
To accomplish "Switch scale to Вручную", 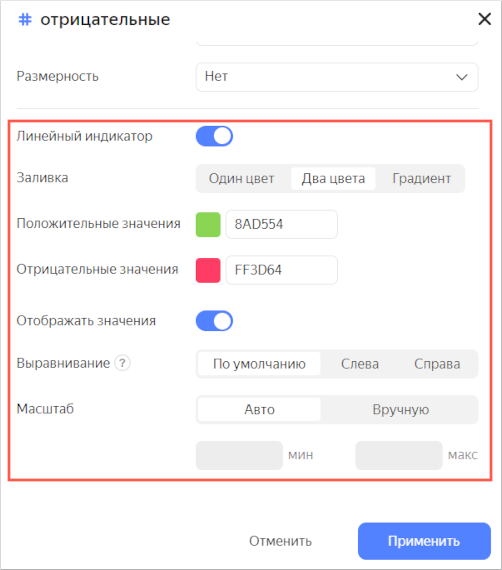I will [401, 410].
